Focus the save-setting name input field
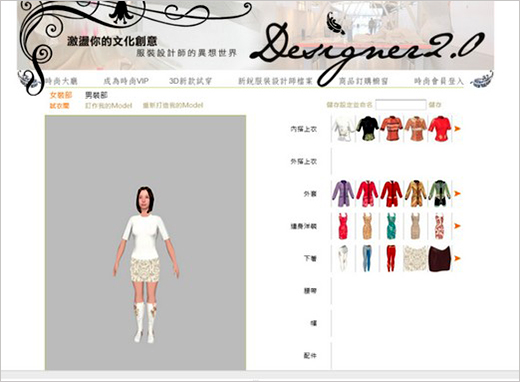 (401, 105)
